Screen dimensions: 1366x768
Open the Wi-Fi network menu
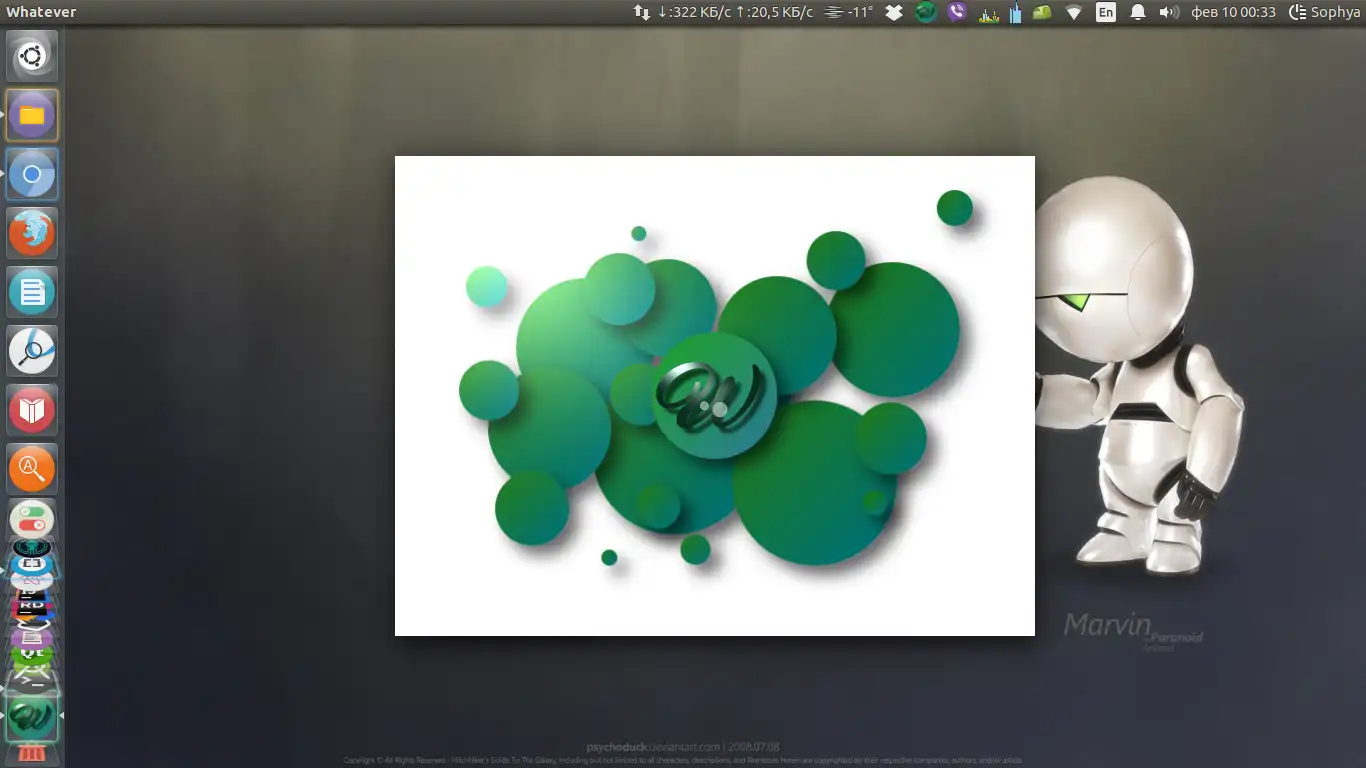[1074, 12]
